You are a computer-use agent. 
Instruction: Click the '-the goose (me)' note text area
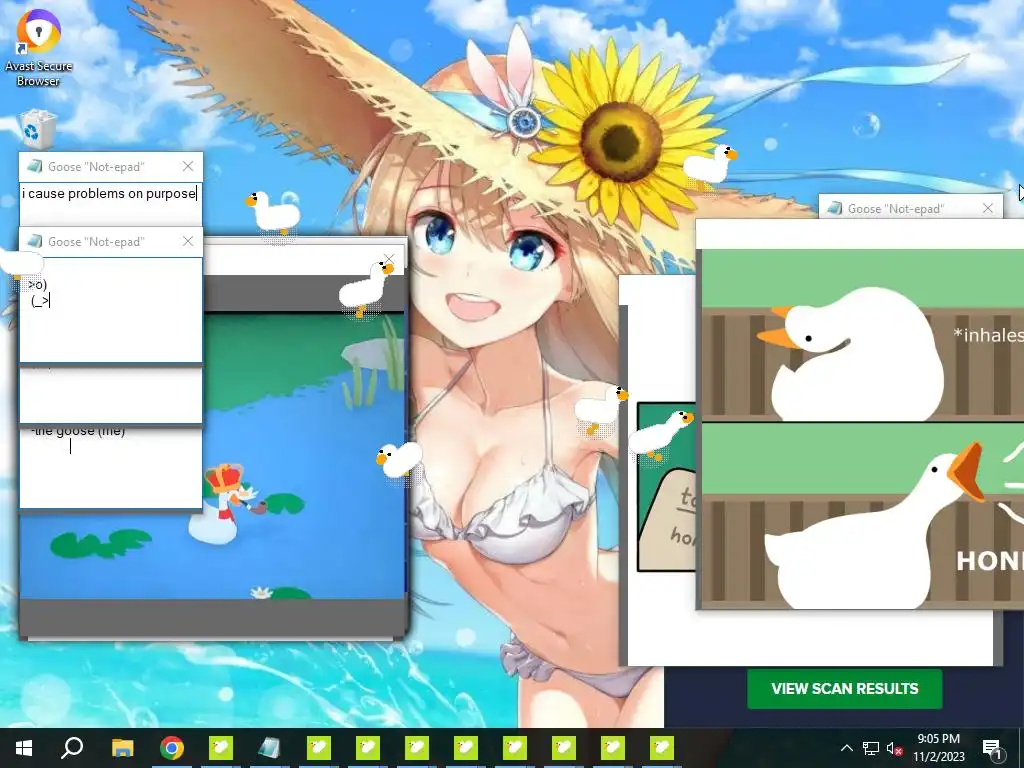point(111,466)
